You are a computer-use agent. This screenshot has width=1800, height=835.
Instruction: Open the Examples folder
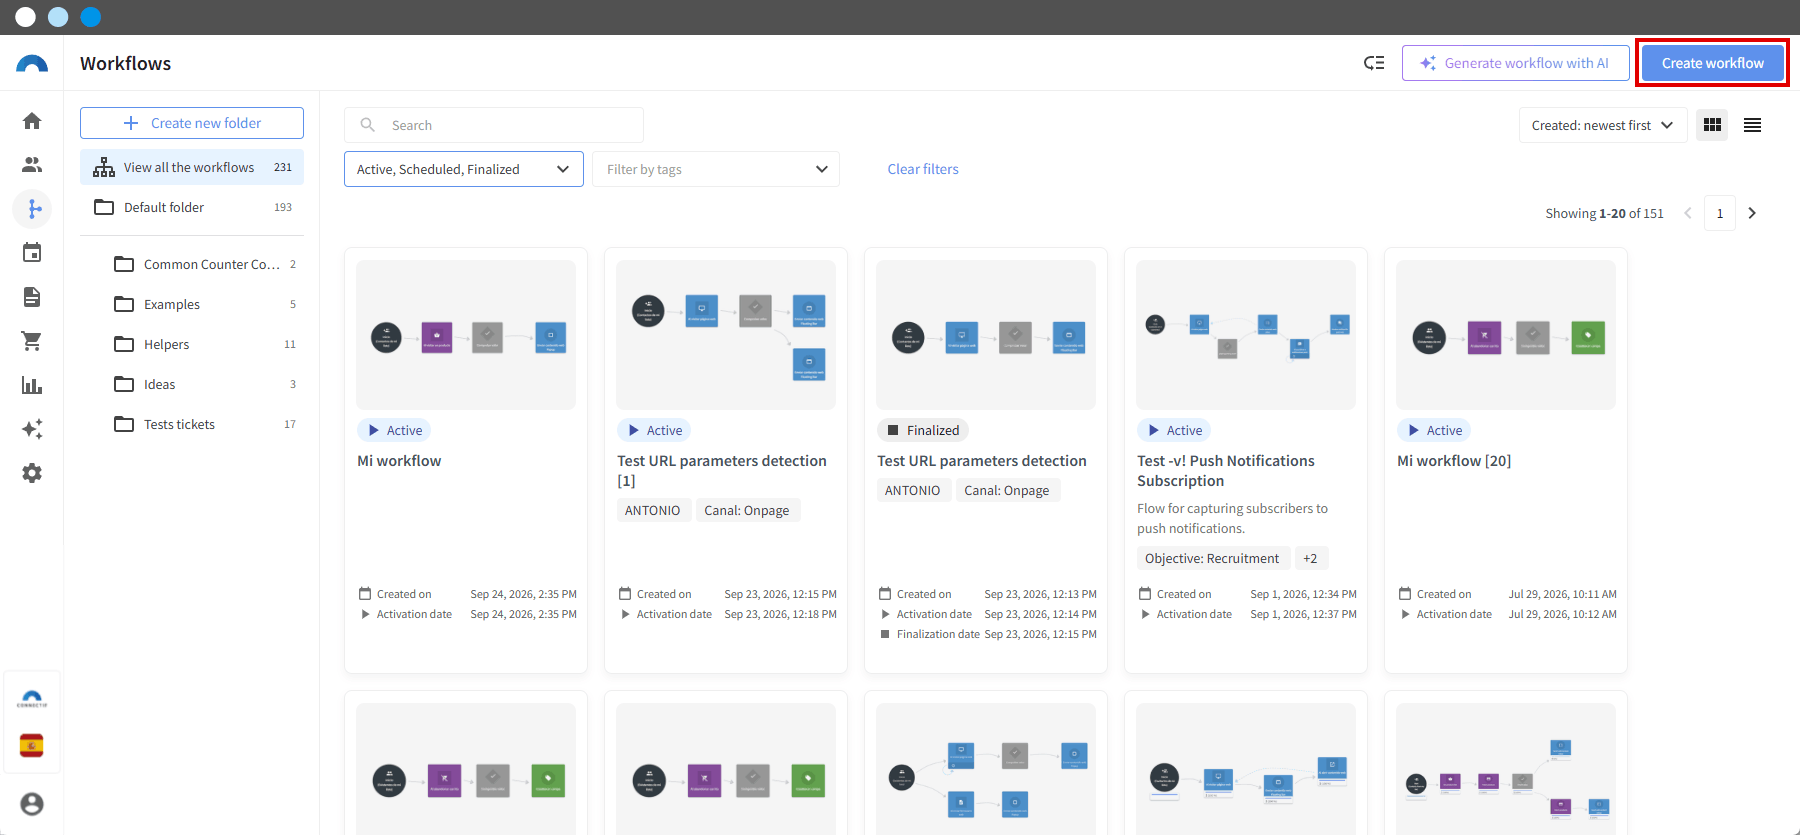click(x=204, y=304)
